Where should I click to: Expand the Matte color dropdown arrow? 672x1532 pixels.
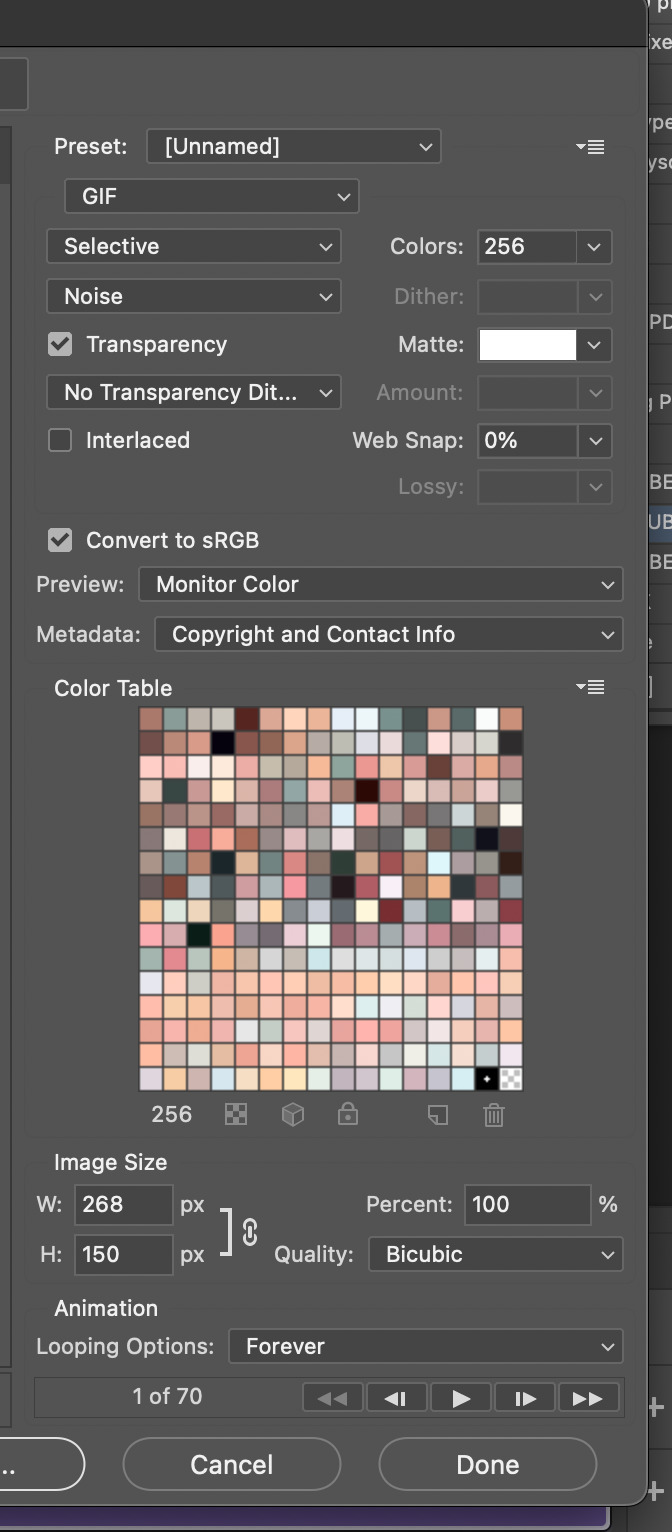click(x=594, y=344)
